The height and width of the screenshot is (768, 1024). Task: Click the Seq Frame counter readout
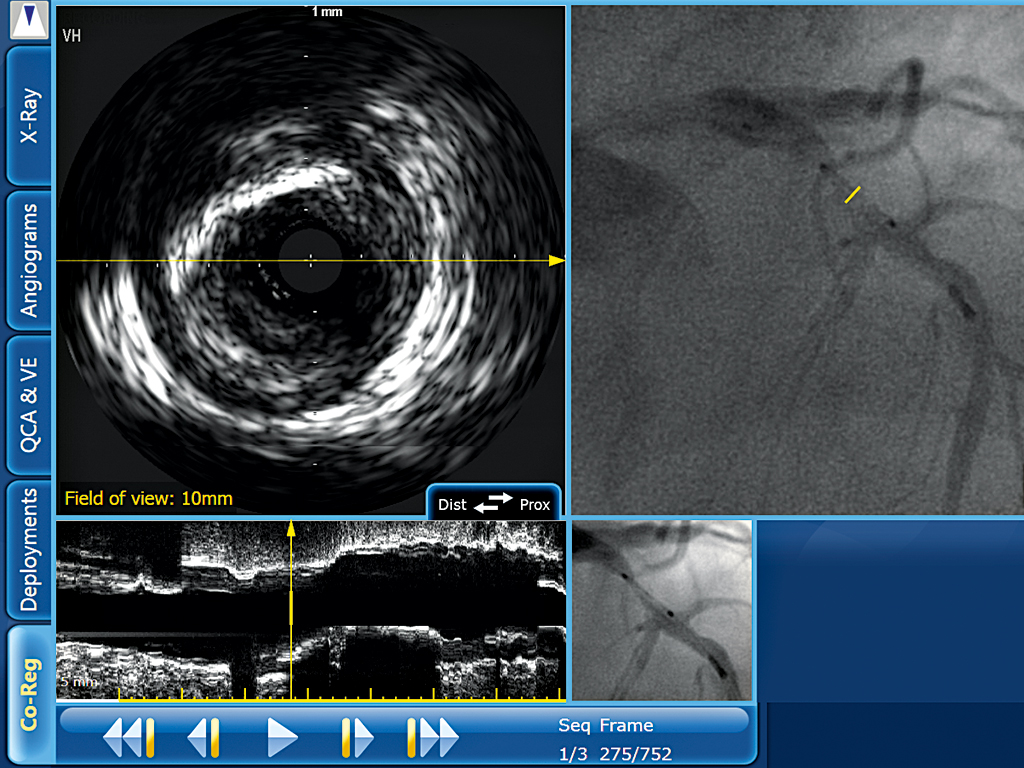(614, 739)
